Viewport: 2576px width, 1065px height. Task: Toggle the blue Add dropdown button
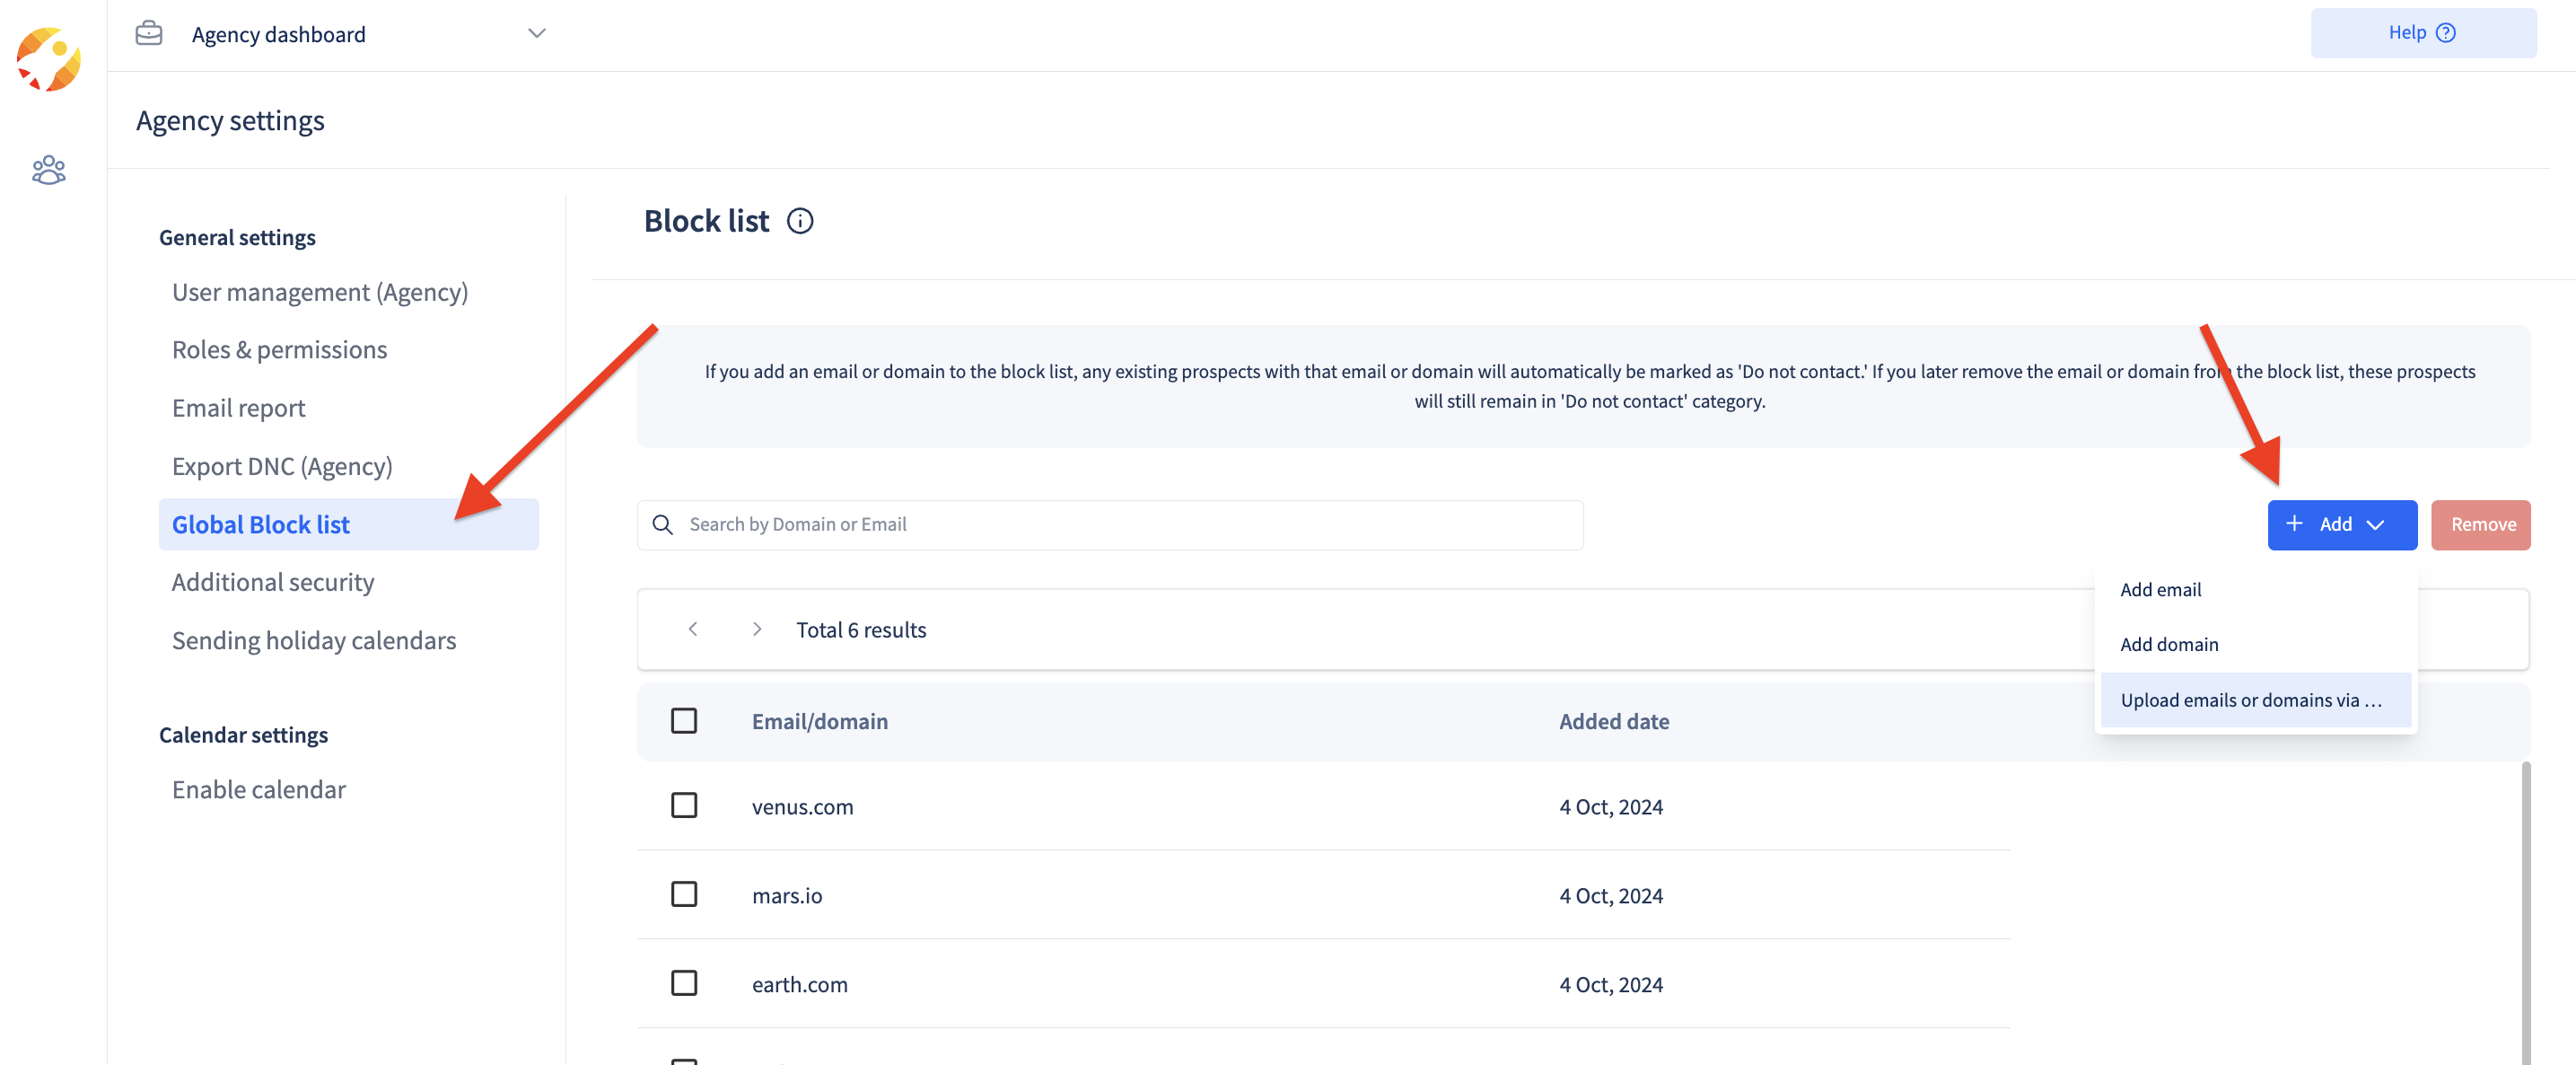(2341, 524)
